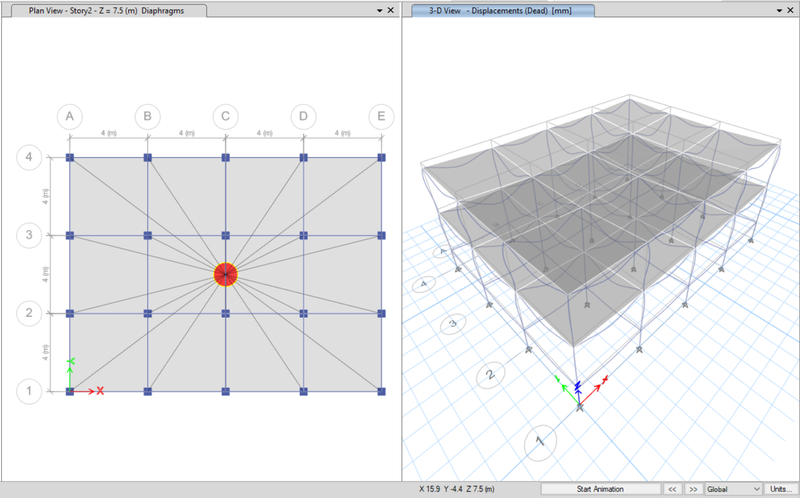Click grid bubble B in plan view
Image resolution: width=800 pixels, height=498 pixels.
[x=147, y=116]
